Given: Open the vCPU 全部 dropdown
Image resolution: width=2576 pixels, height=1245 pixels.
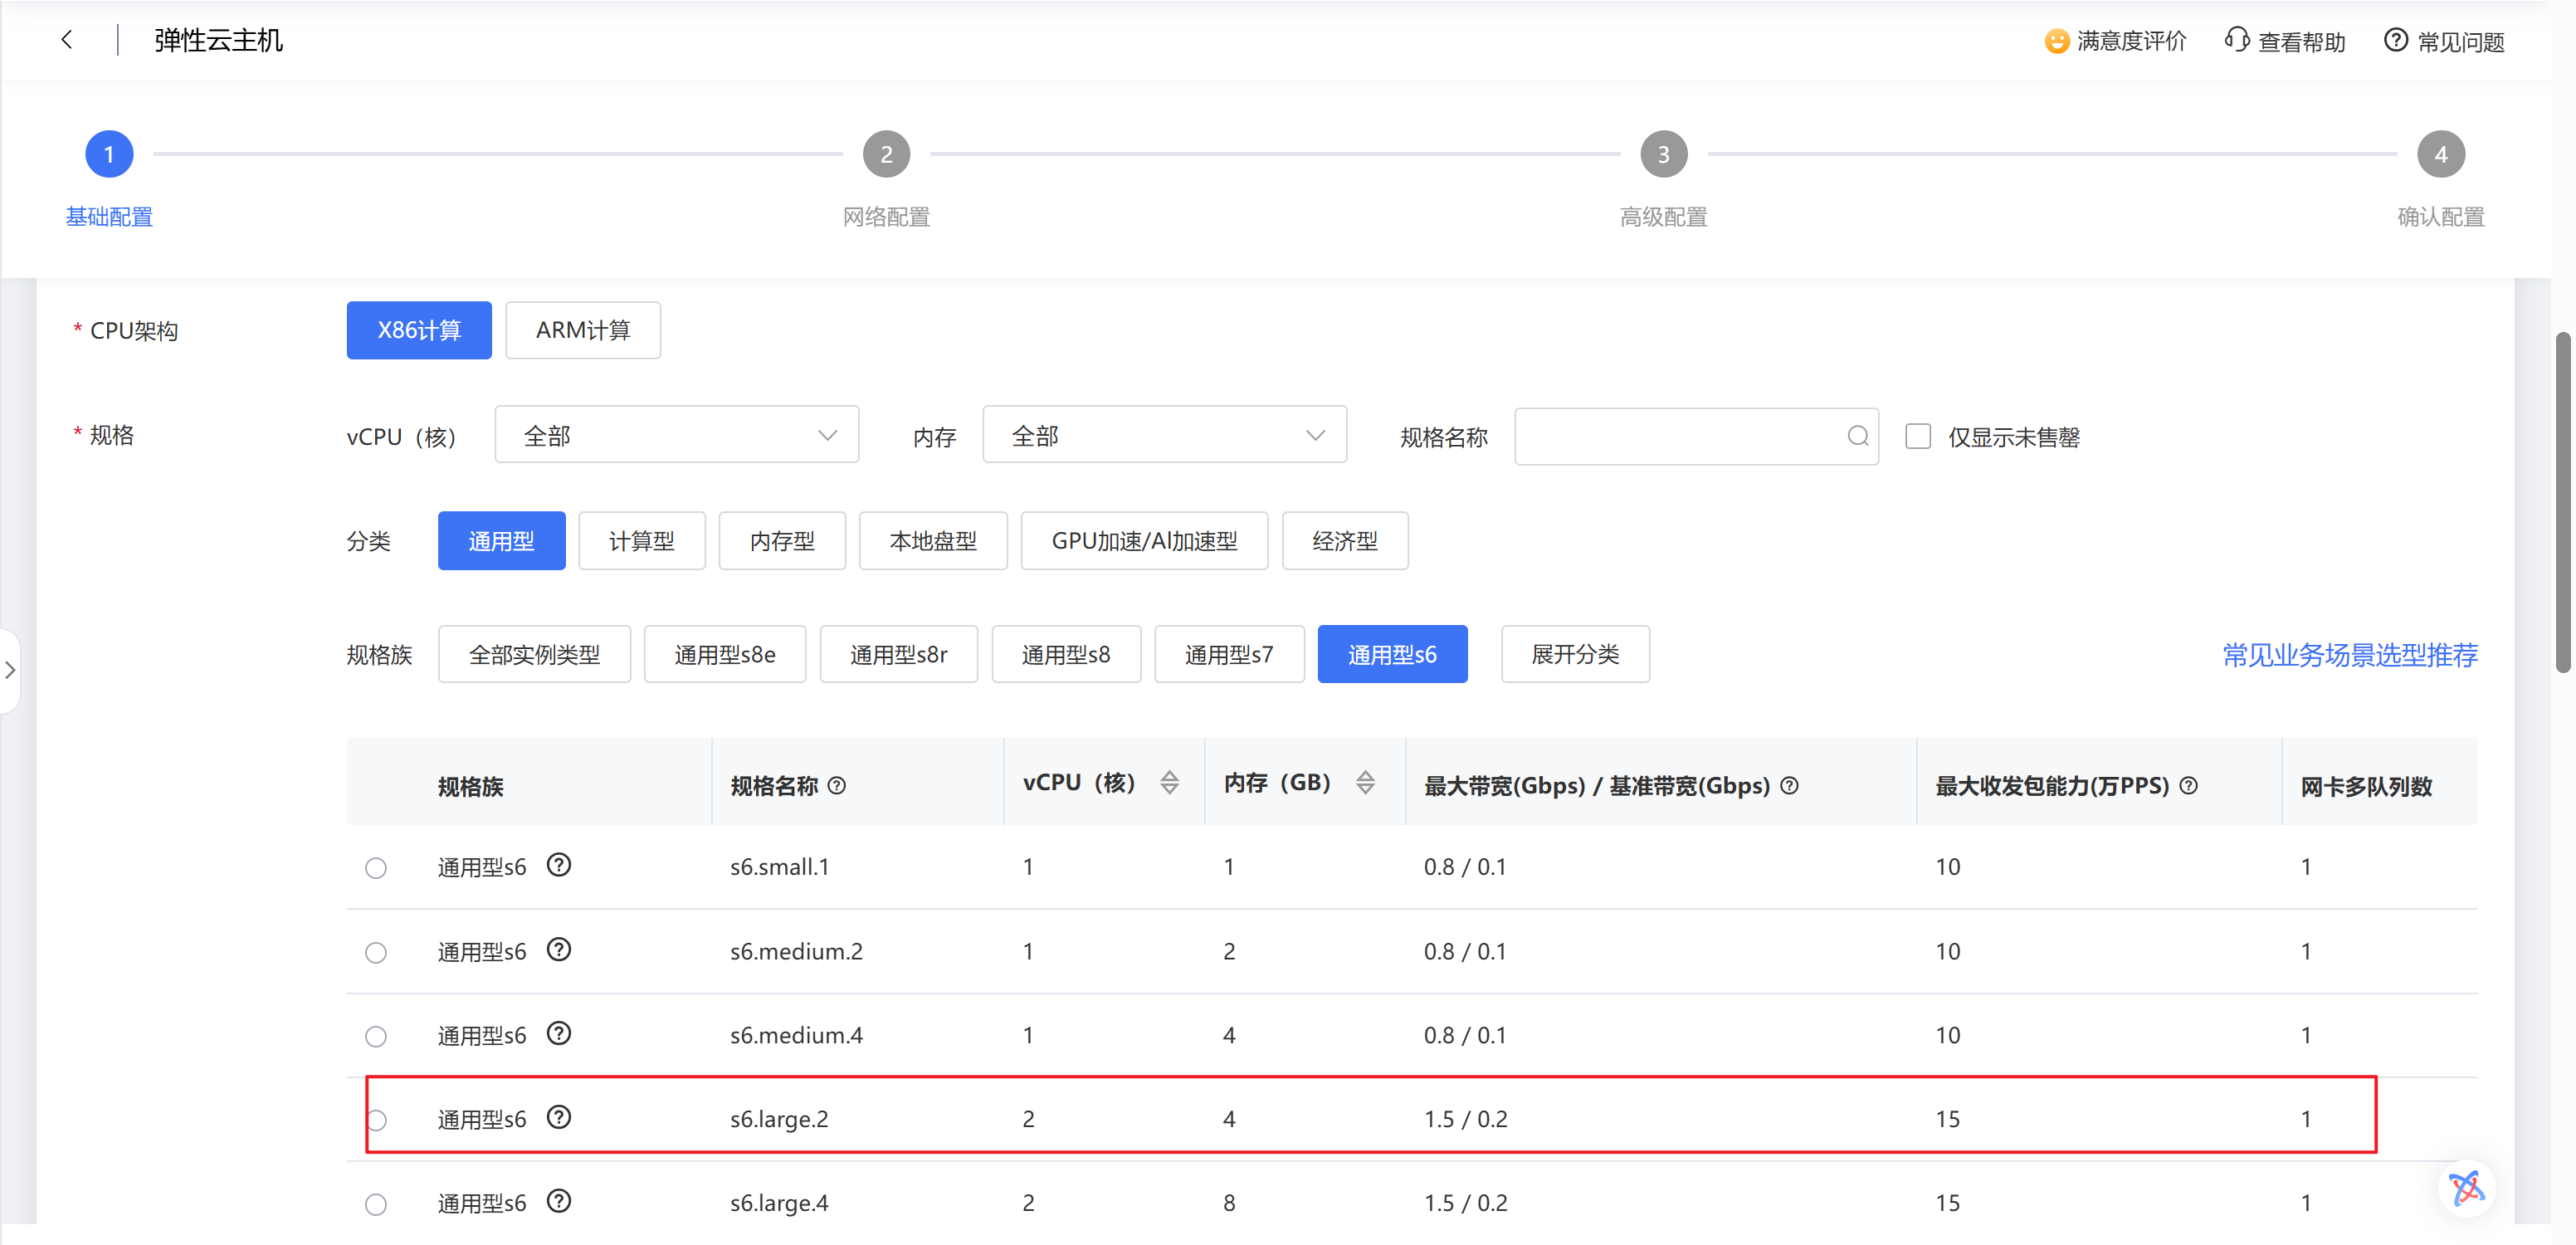Looking at the screenshot, I should coord(676,435).
